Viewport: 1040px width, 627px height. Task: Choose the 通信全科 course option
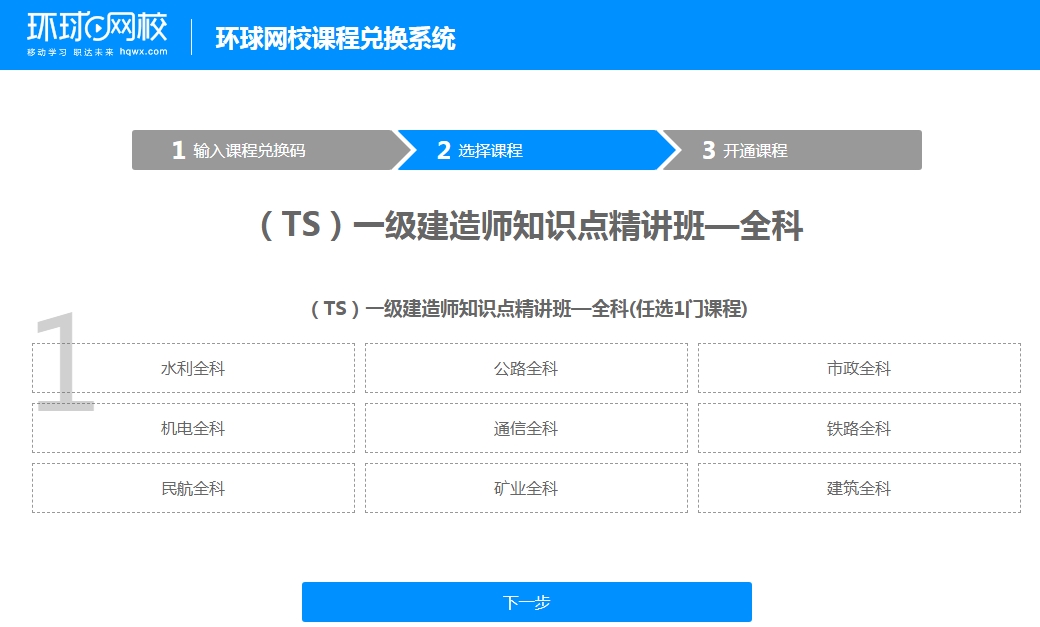coord(526,428)
